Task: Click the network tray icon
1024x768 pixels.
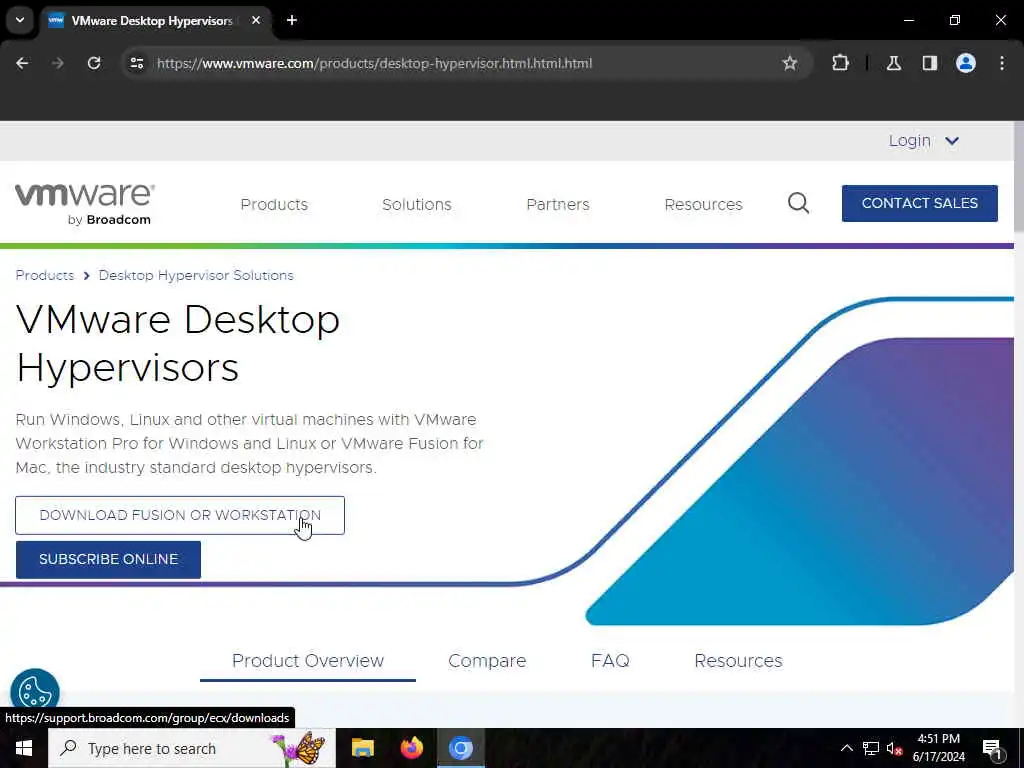Action: 871,748
